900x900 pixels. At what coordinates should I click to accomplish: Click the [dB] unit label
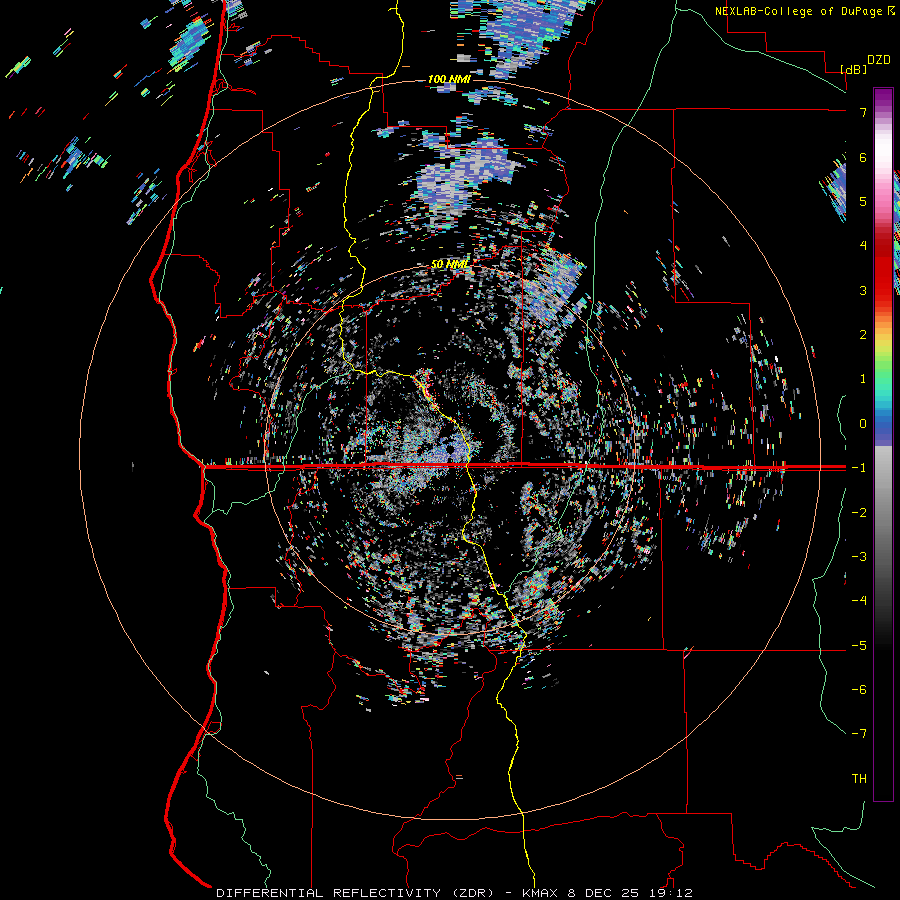click(854, 69)
